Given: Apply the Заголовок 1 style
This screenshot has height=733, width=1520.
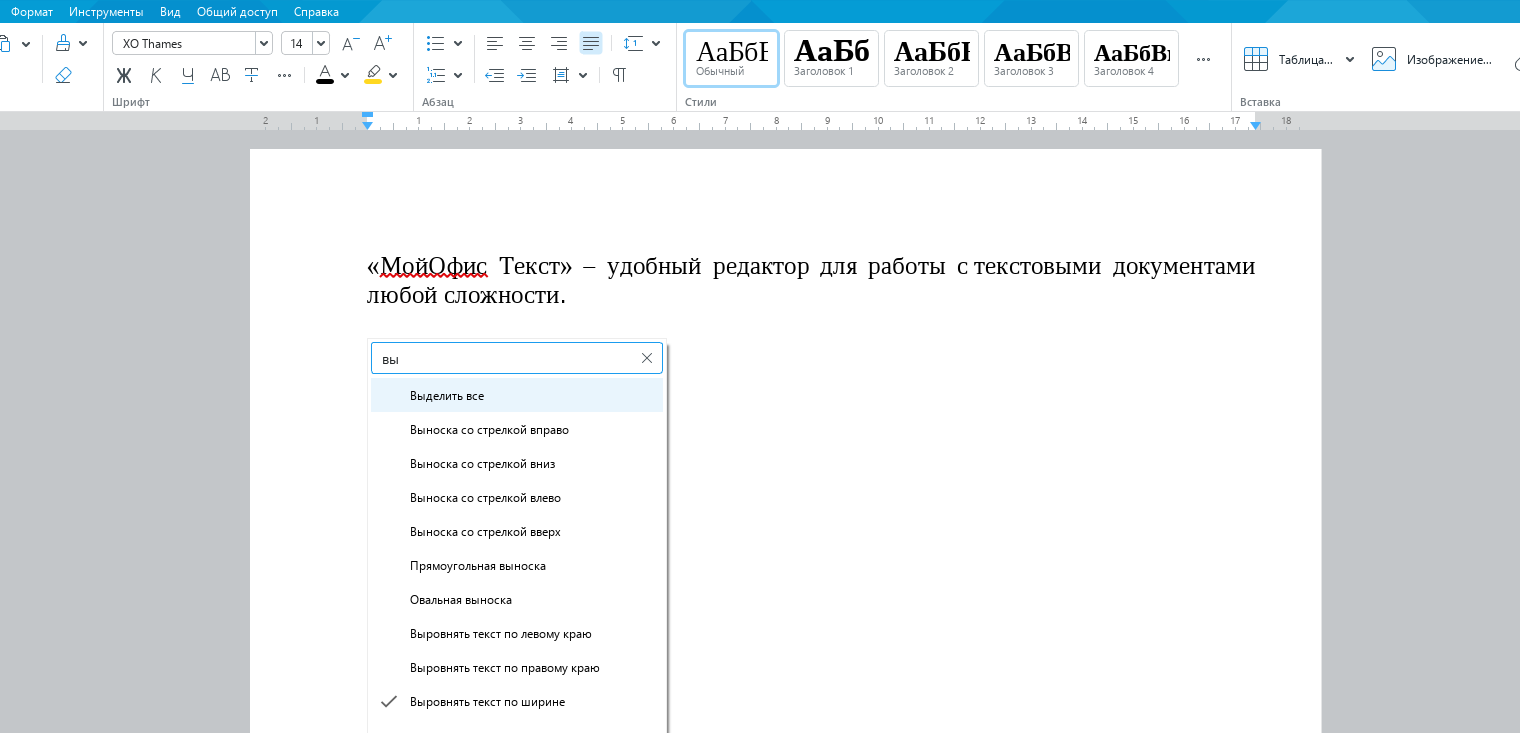Looking at the screenshot, I should pyautogui.click(x=831, y=58).
